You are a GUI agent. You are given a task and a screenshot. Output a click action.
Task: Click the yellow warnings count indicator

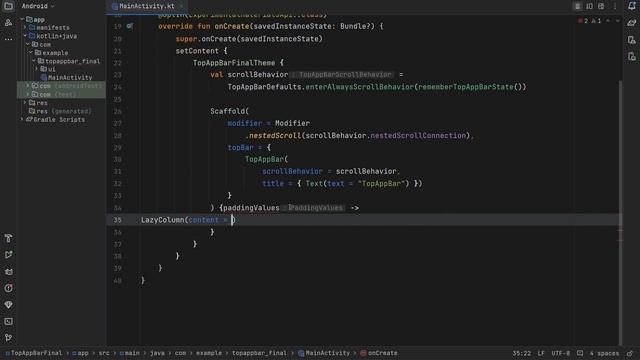pyautogui.click(x=596, y=21)
